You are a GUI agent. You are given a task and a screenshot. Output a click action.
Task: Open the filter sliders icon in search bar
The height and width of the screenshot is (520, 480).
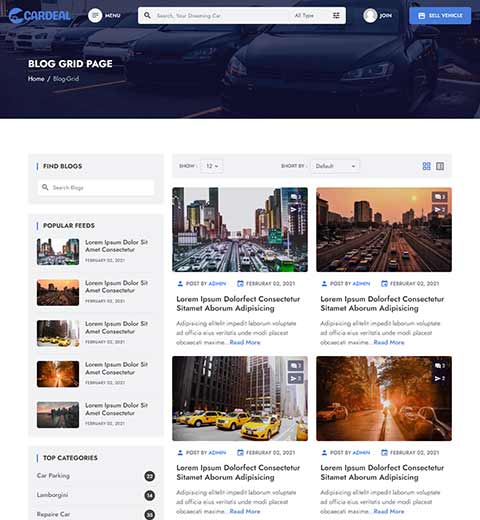pos(336,15)
